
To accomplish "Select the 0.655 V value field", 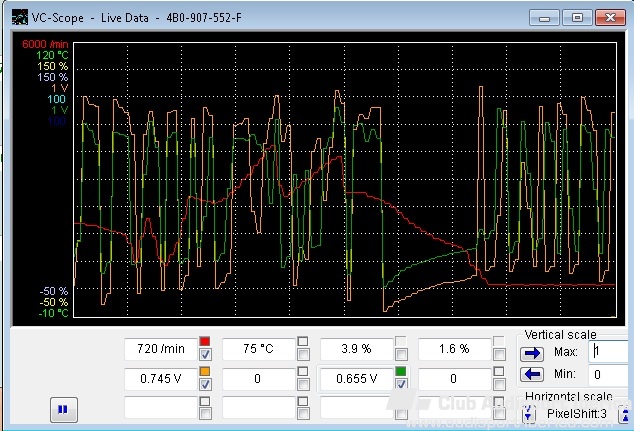I will point(356,379).
